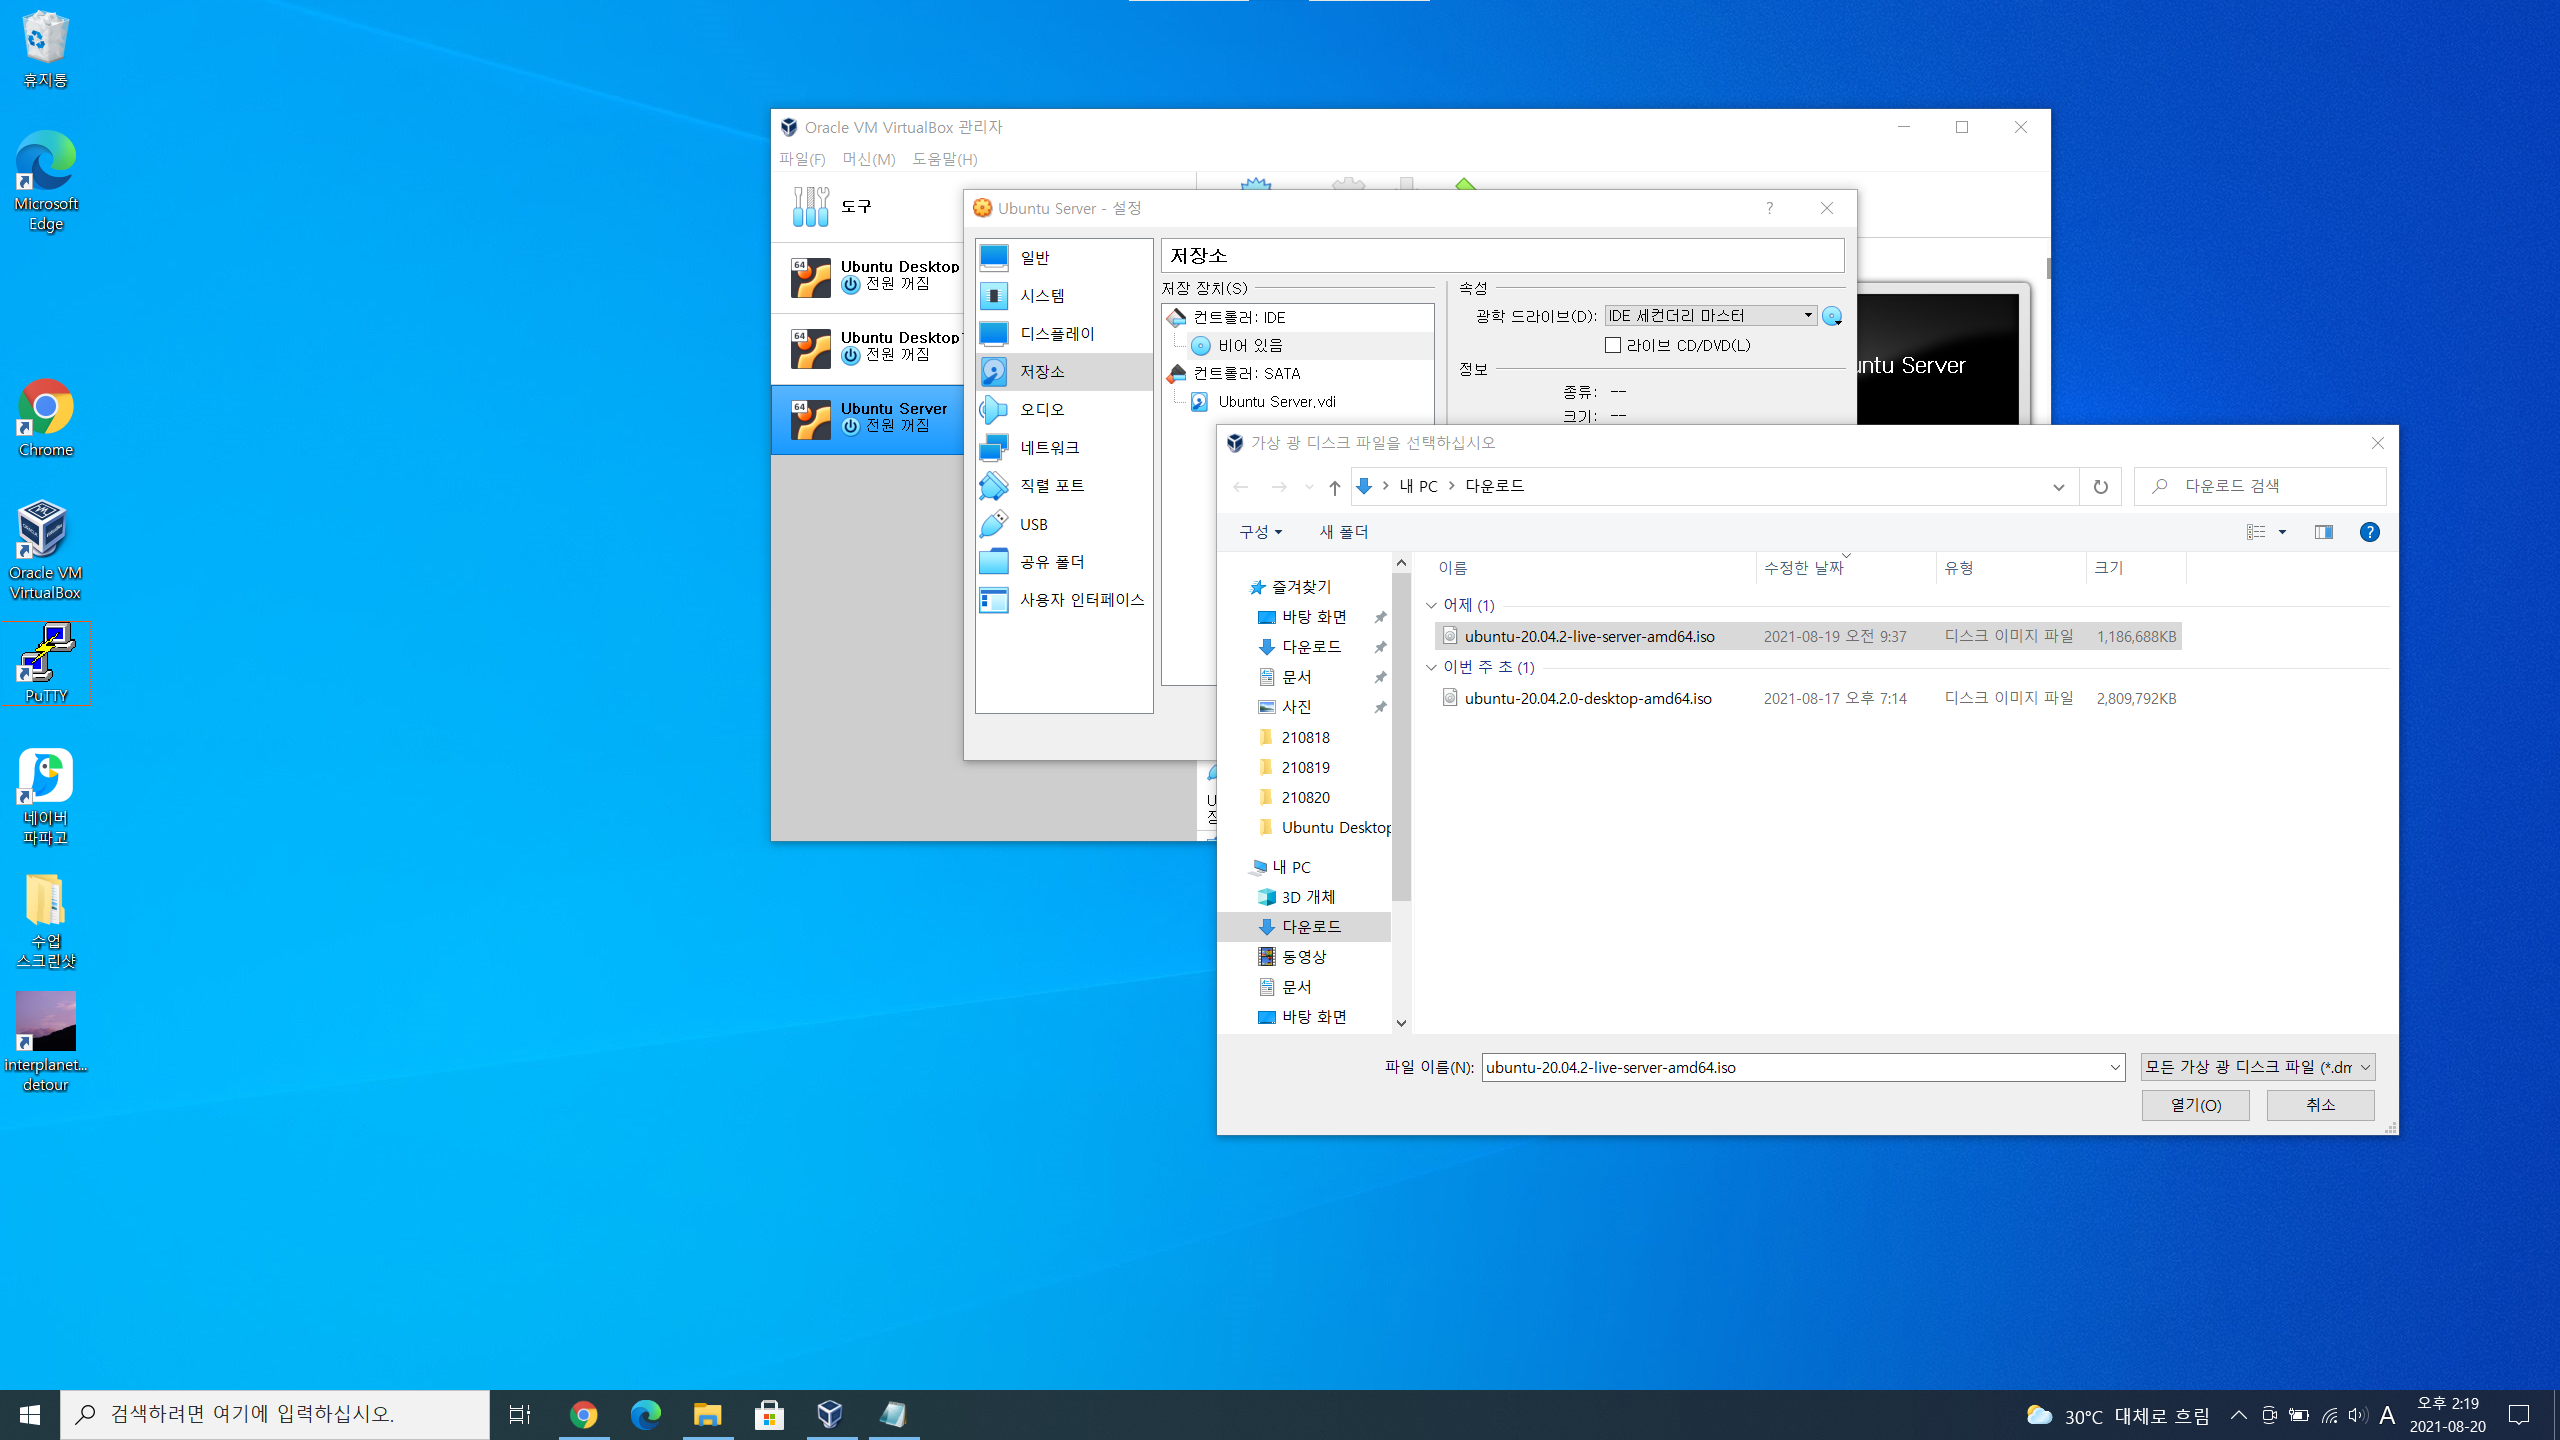Image resolution: width=2560 pixels, height=1440 pixels.
Task: Click the optical disk chooser icon
Action: click(x=1831, y=316)
